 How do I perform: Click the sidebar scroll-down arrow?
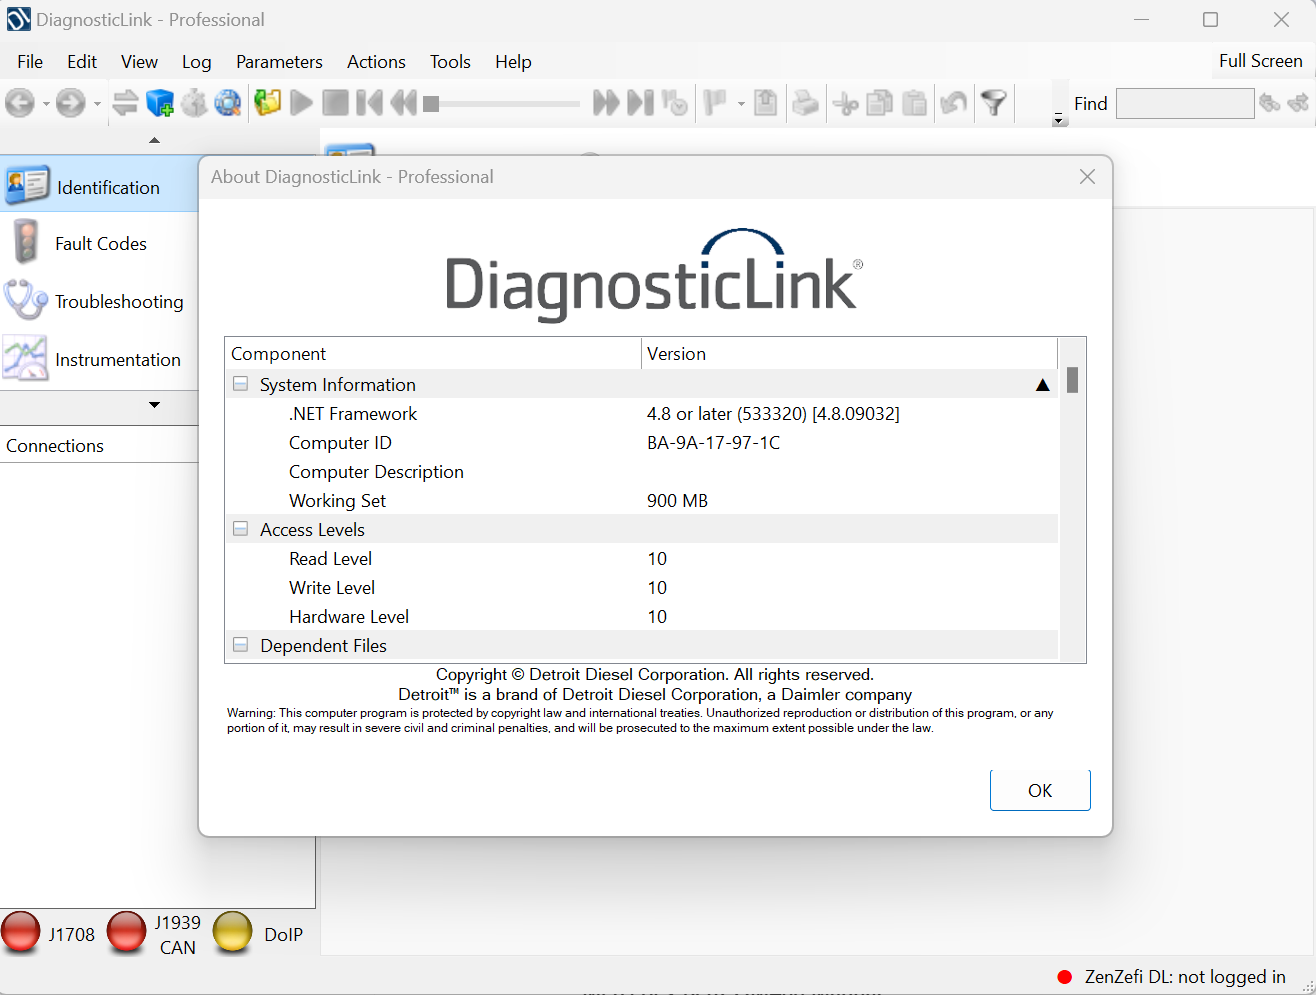(154, 405)
